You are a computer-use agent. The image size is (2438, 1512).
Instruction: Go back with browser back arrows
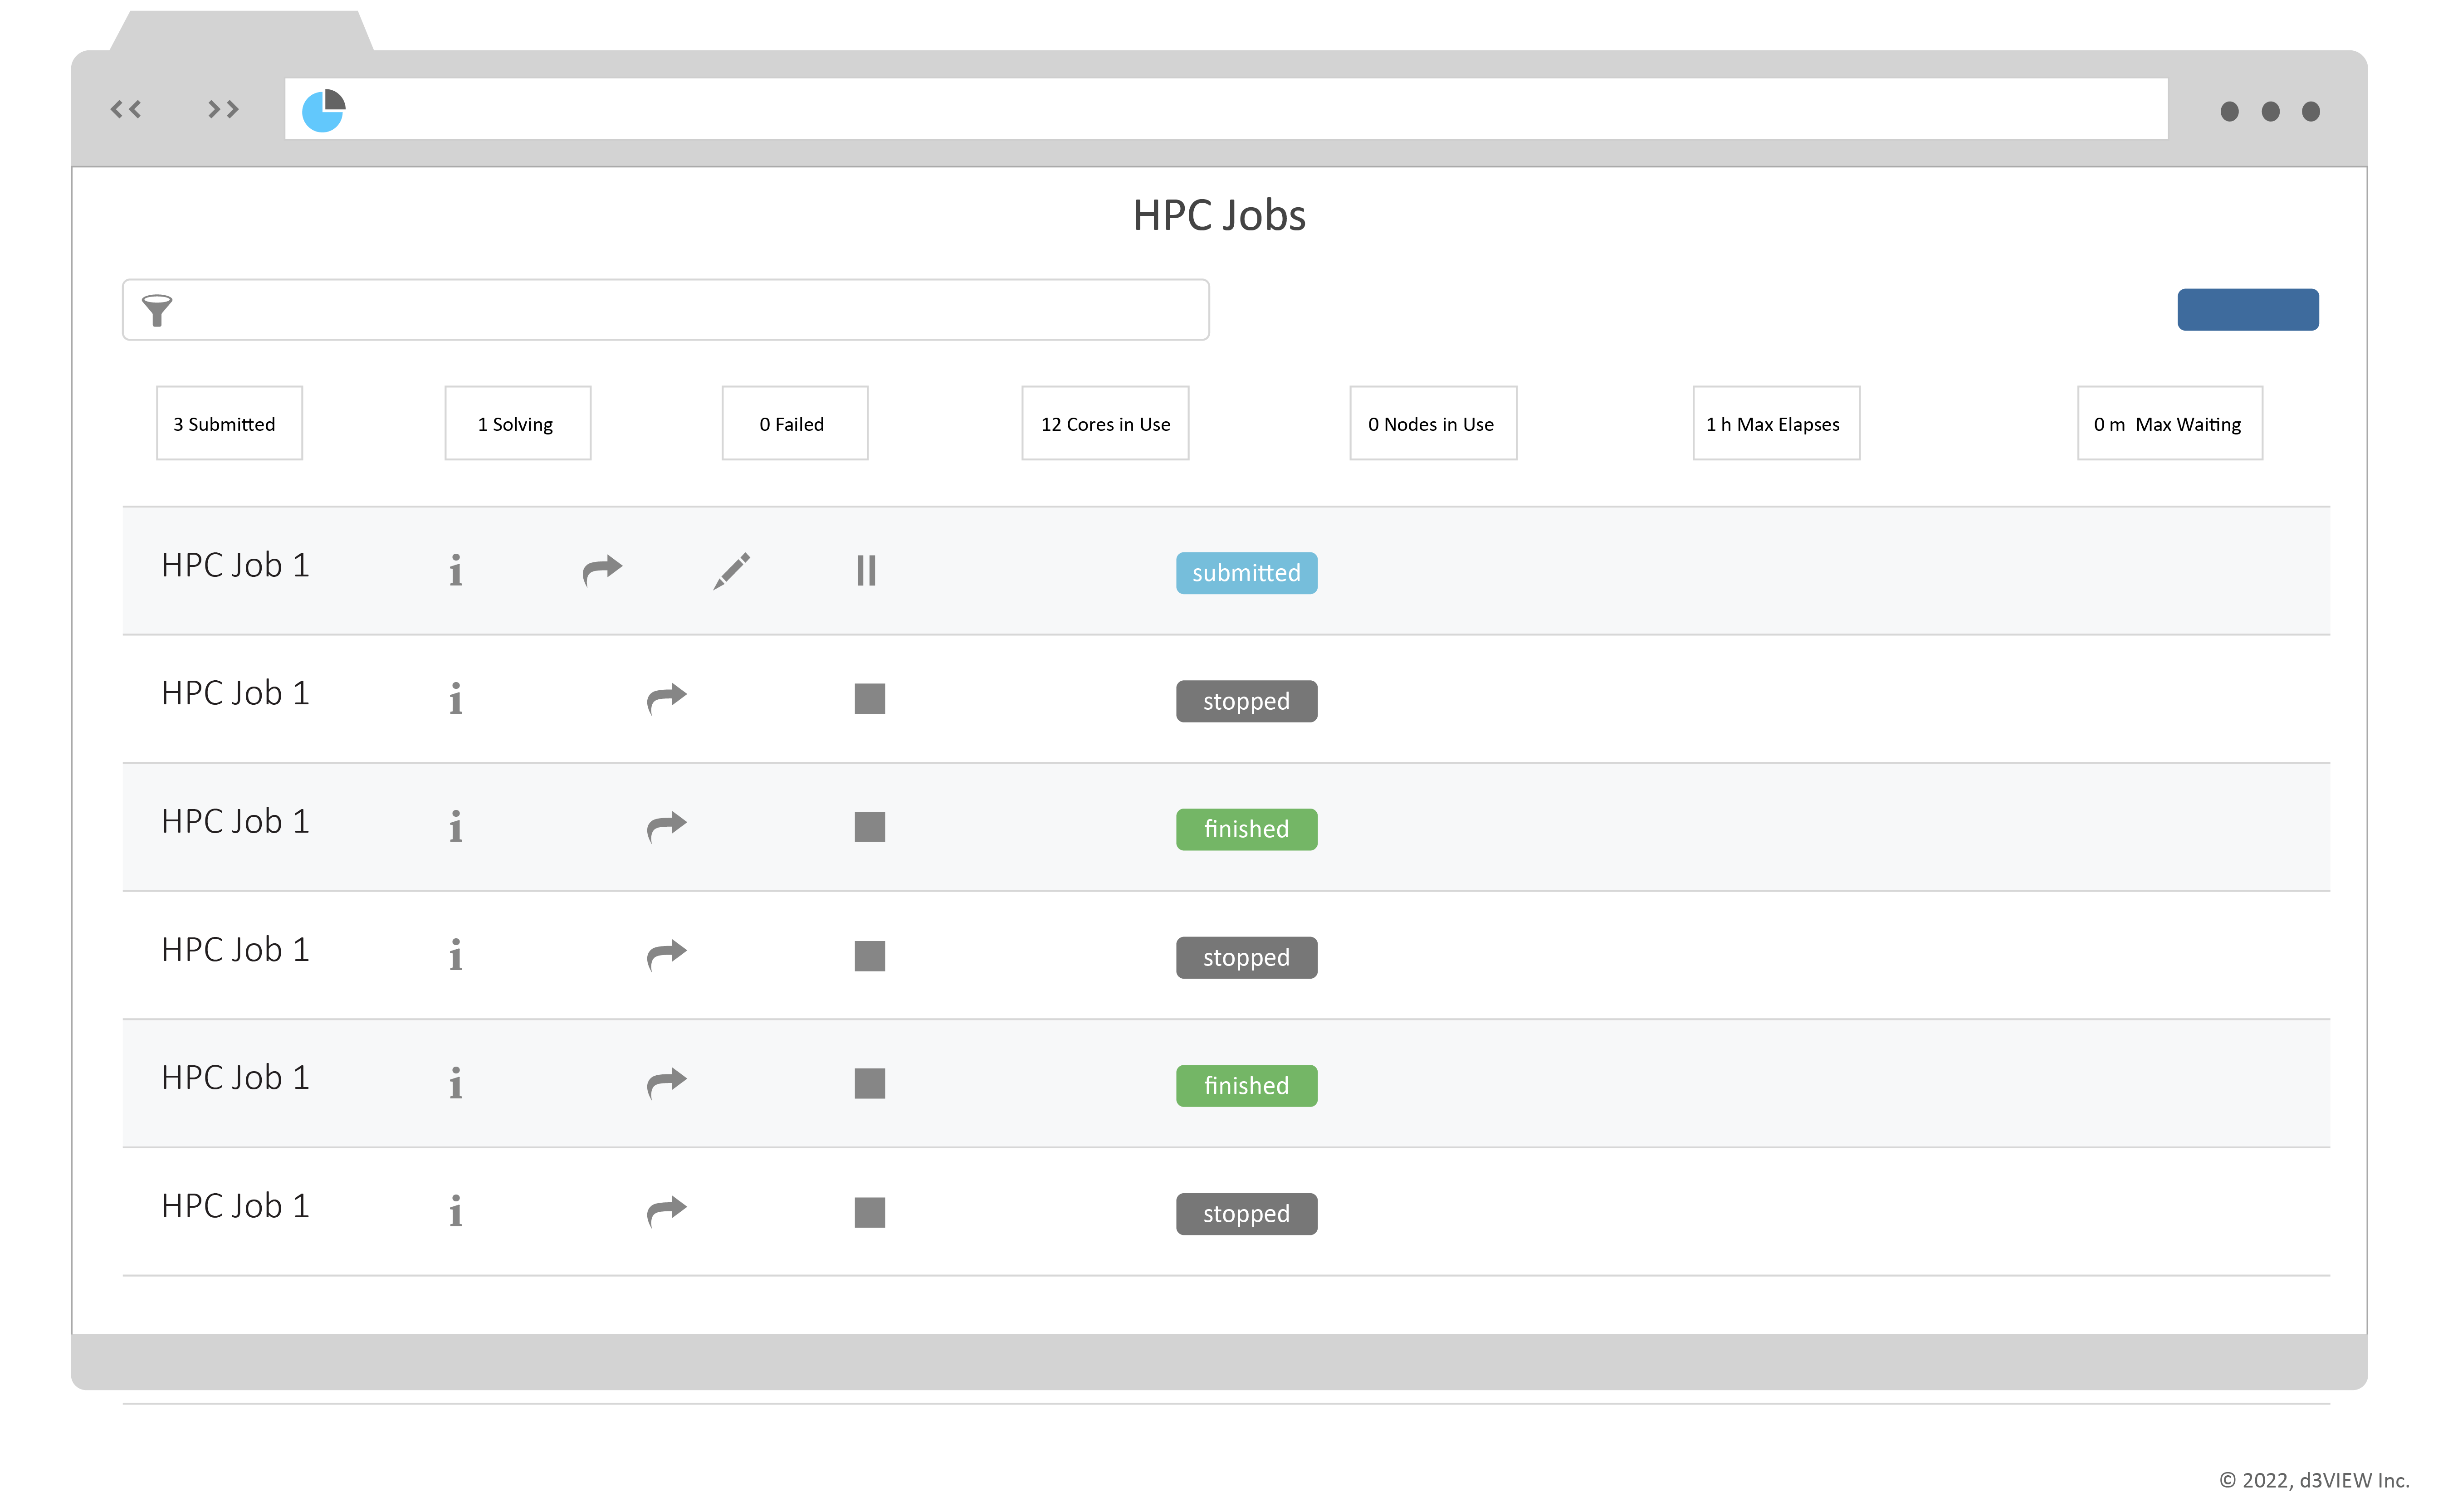126,109
